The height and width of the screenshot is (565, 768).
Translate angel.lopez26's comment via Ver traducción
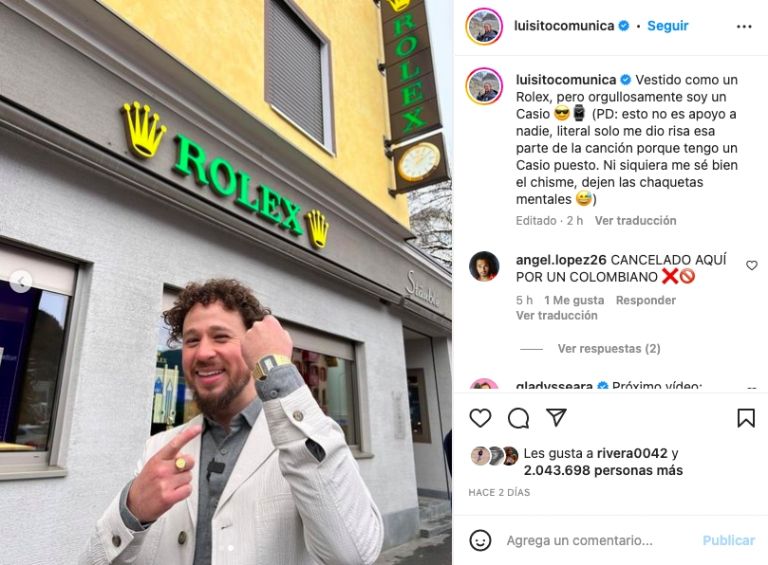click(556, 315)
